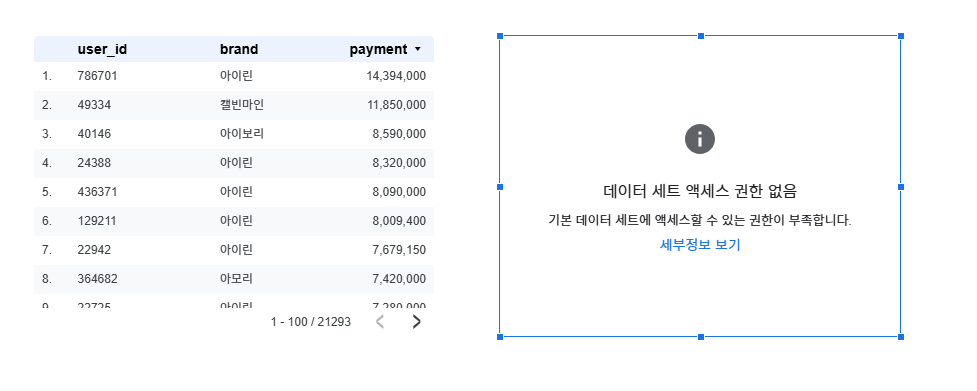Click the top-right resize handle of the selected chart
Screen dimensions: 977x391
pos(901,36)
